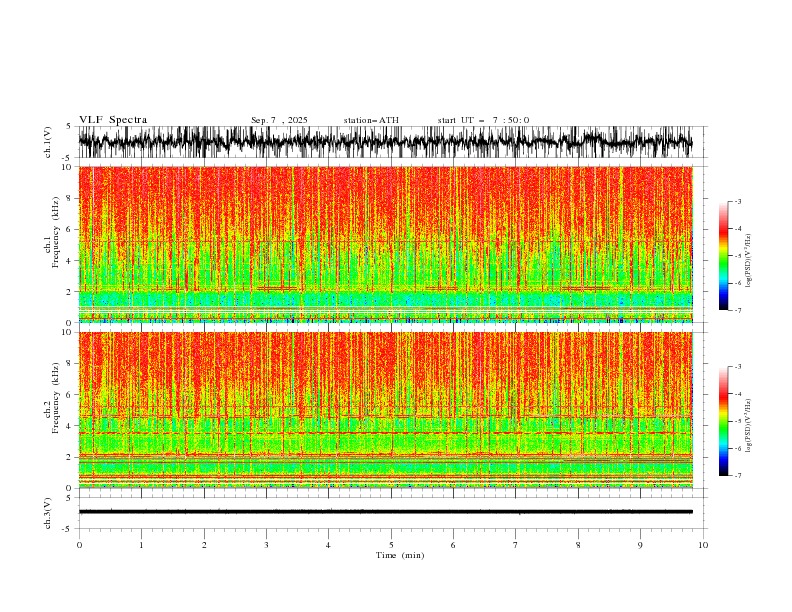Click the time axis tick label '10'
This screenshot has height=612, width=792.
(x=703, y=545)
